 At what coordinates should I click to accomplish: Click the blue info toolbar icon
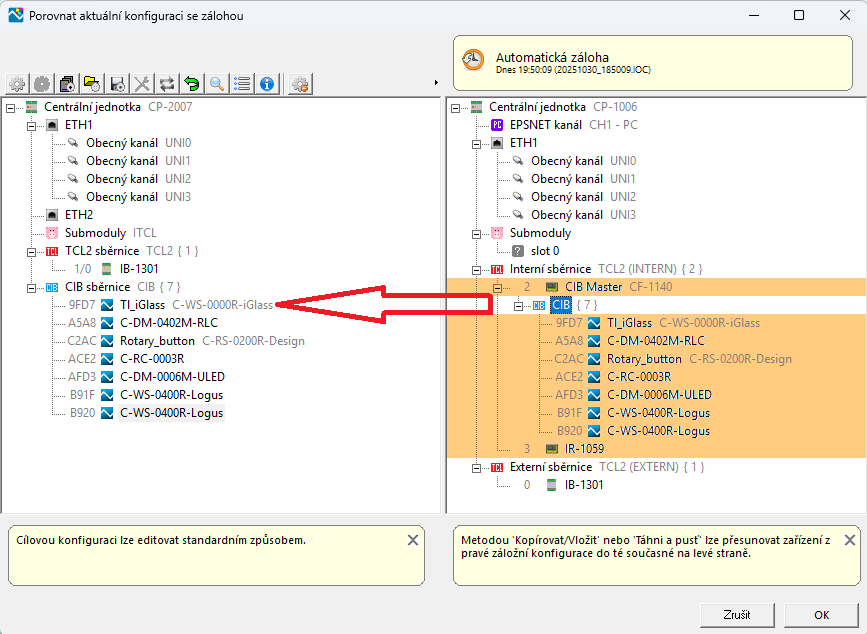(267, 84)
